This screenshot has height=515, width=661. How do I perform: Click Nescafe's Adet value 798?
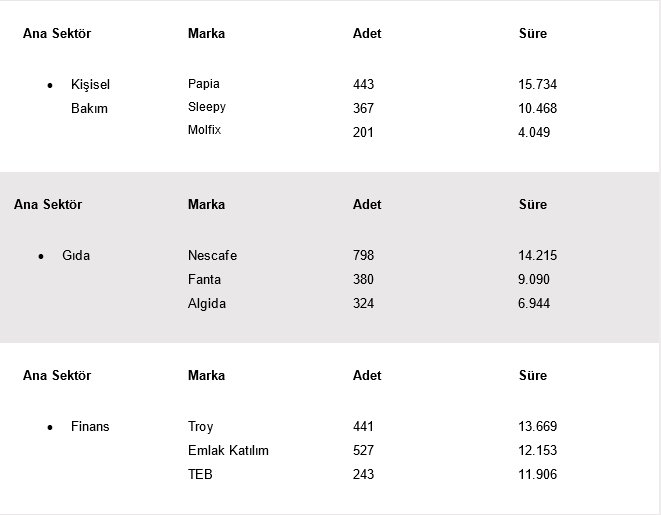click(363, 256)
